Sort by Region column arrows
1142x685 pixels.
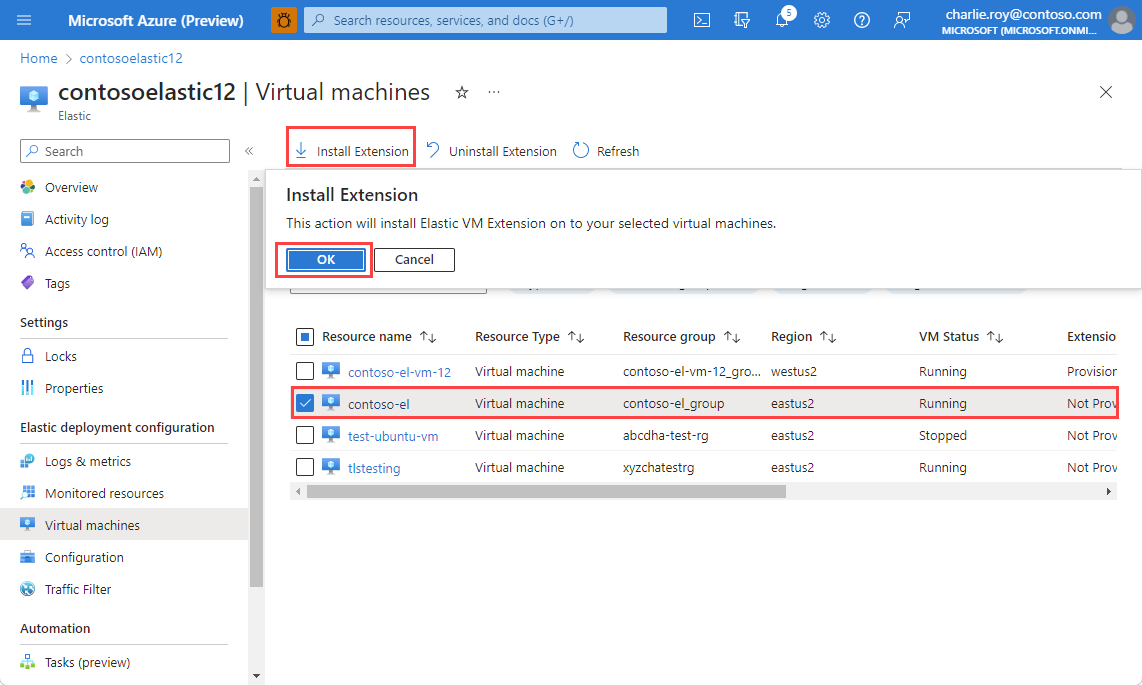click(x=828, y=337)
